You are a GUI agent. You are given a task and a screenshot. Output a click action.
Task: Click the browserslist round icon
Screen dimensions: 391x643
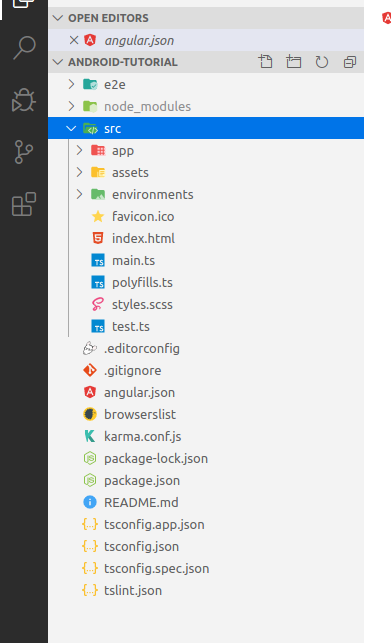click(90, 414)
